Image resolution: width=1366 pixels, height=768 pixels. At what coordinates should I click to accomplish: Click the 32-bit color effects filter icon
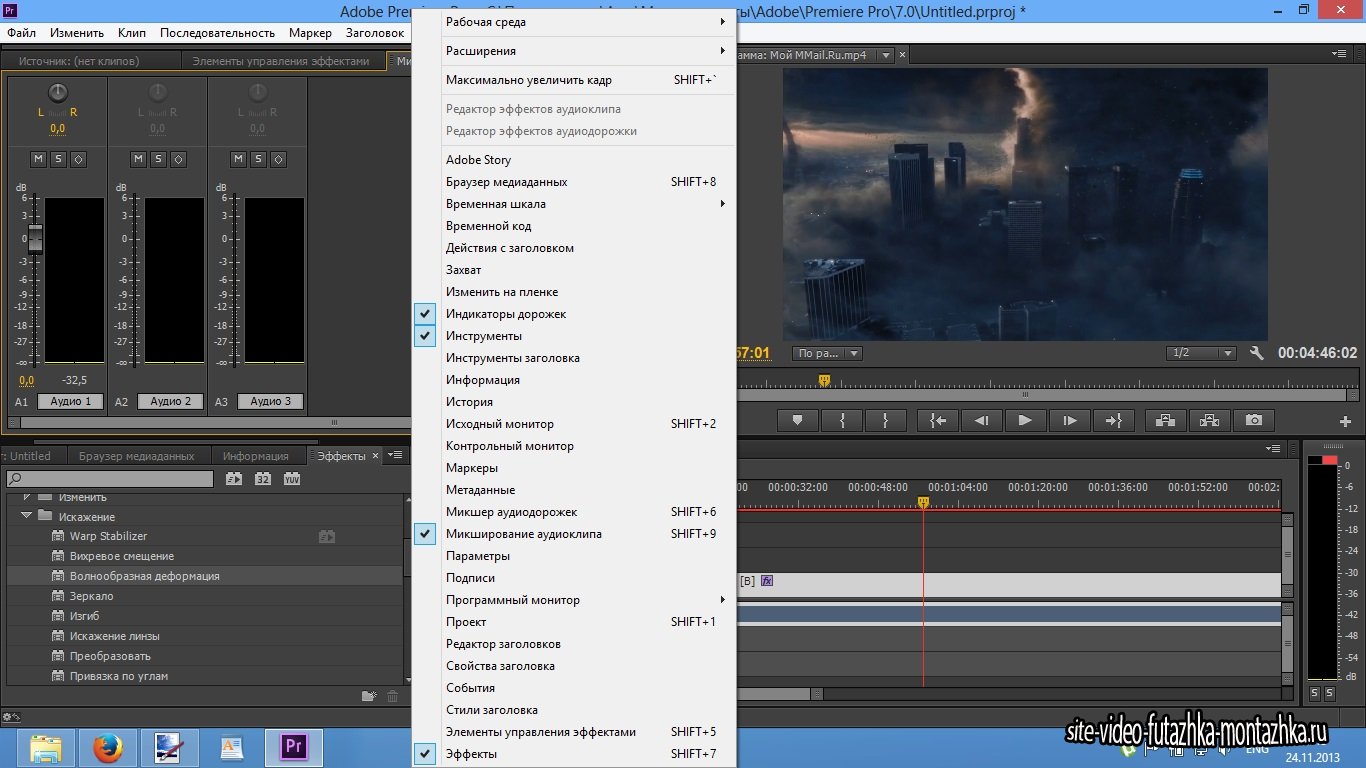[x=263, y=479]
